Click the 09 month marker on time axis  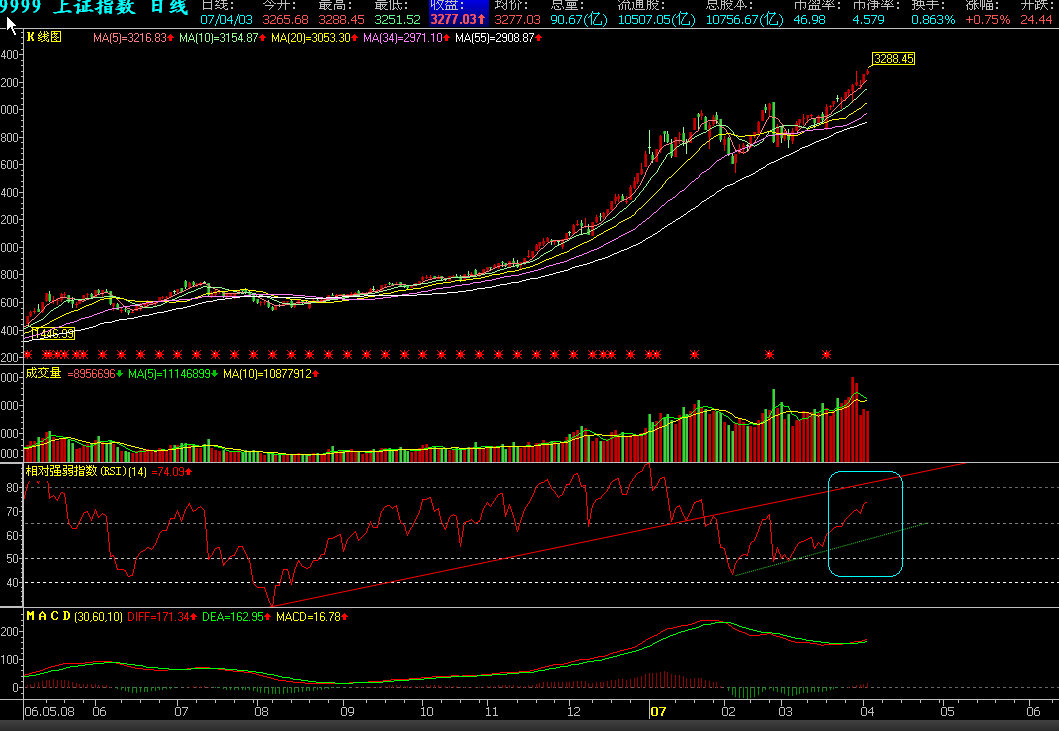coord(347,711)
